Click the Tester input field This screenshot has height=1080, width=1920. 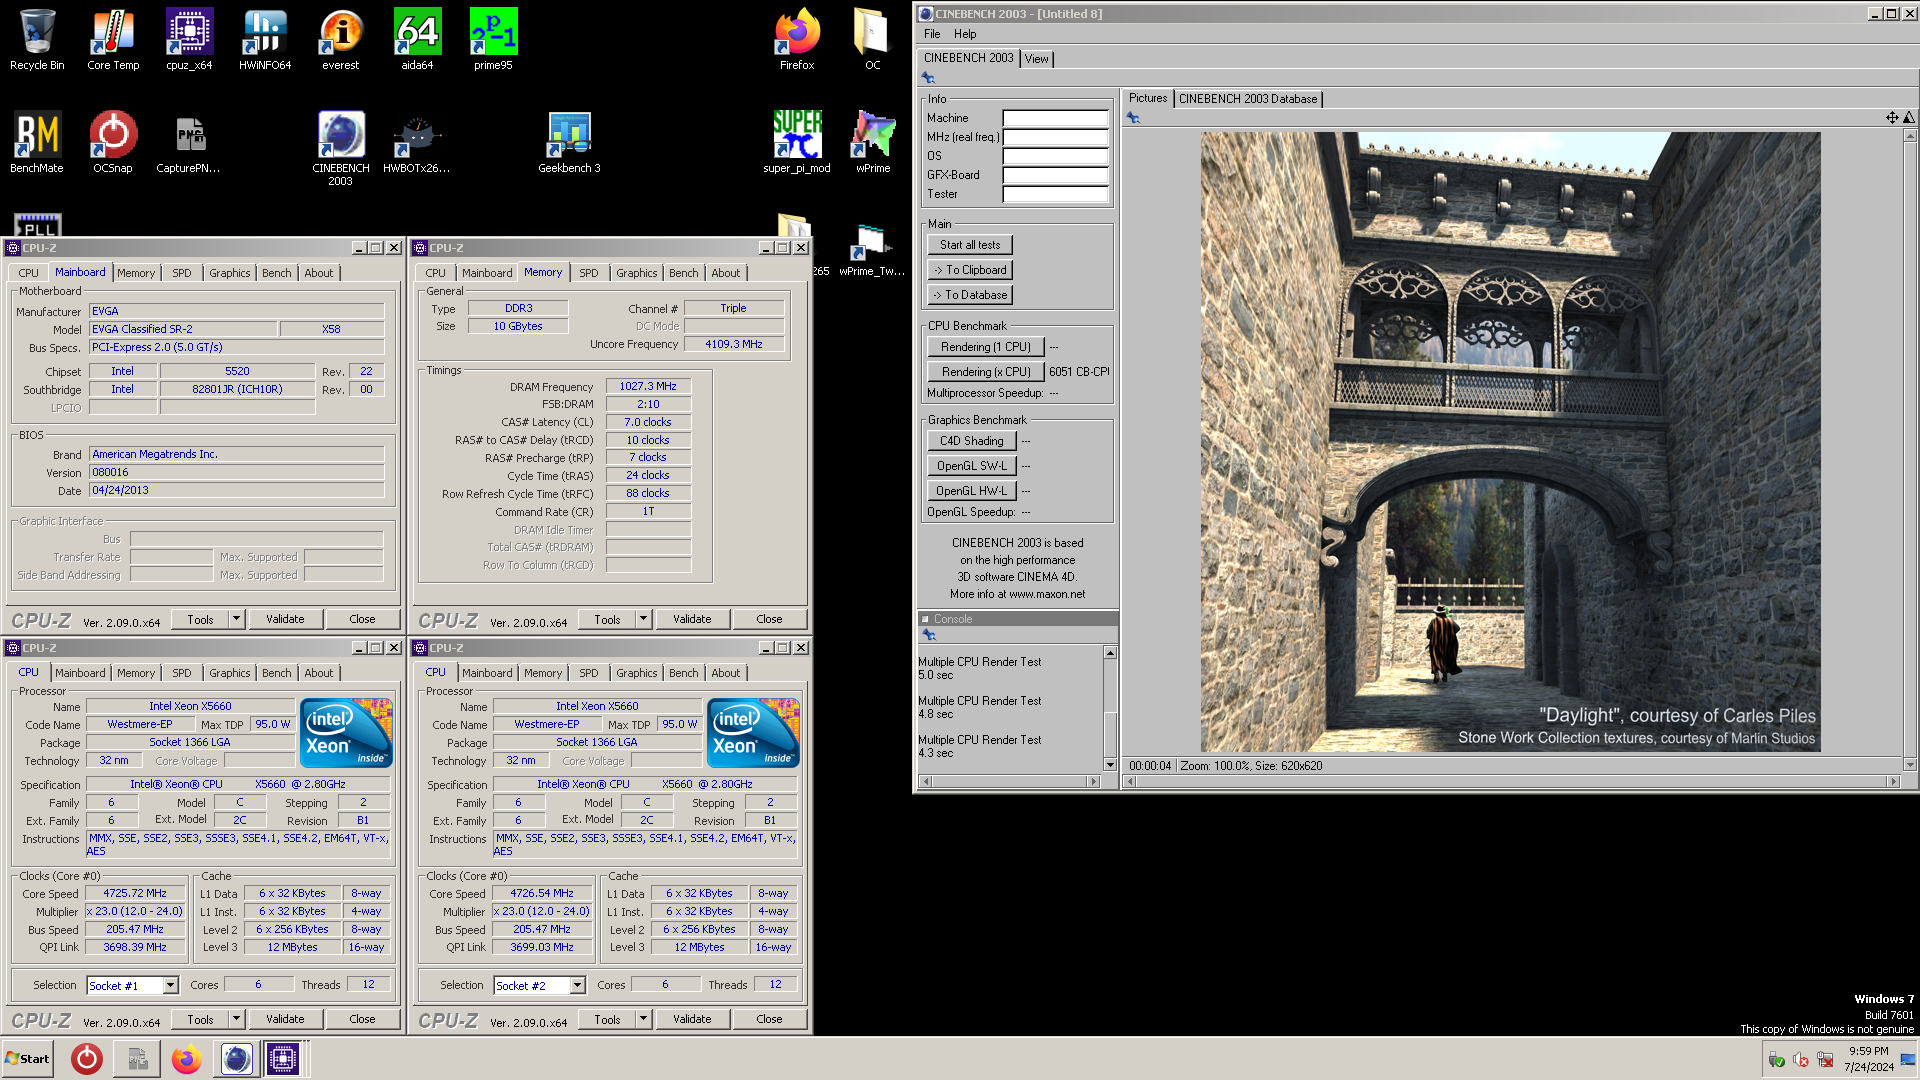click(1055, 194)
